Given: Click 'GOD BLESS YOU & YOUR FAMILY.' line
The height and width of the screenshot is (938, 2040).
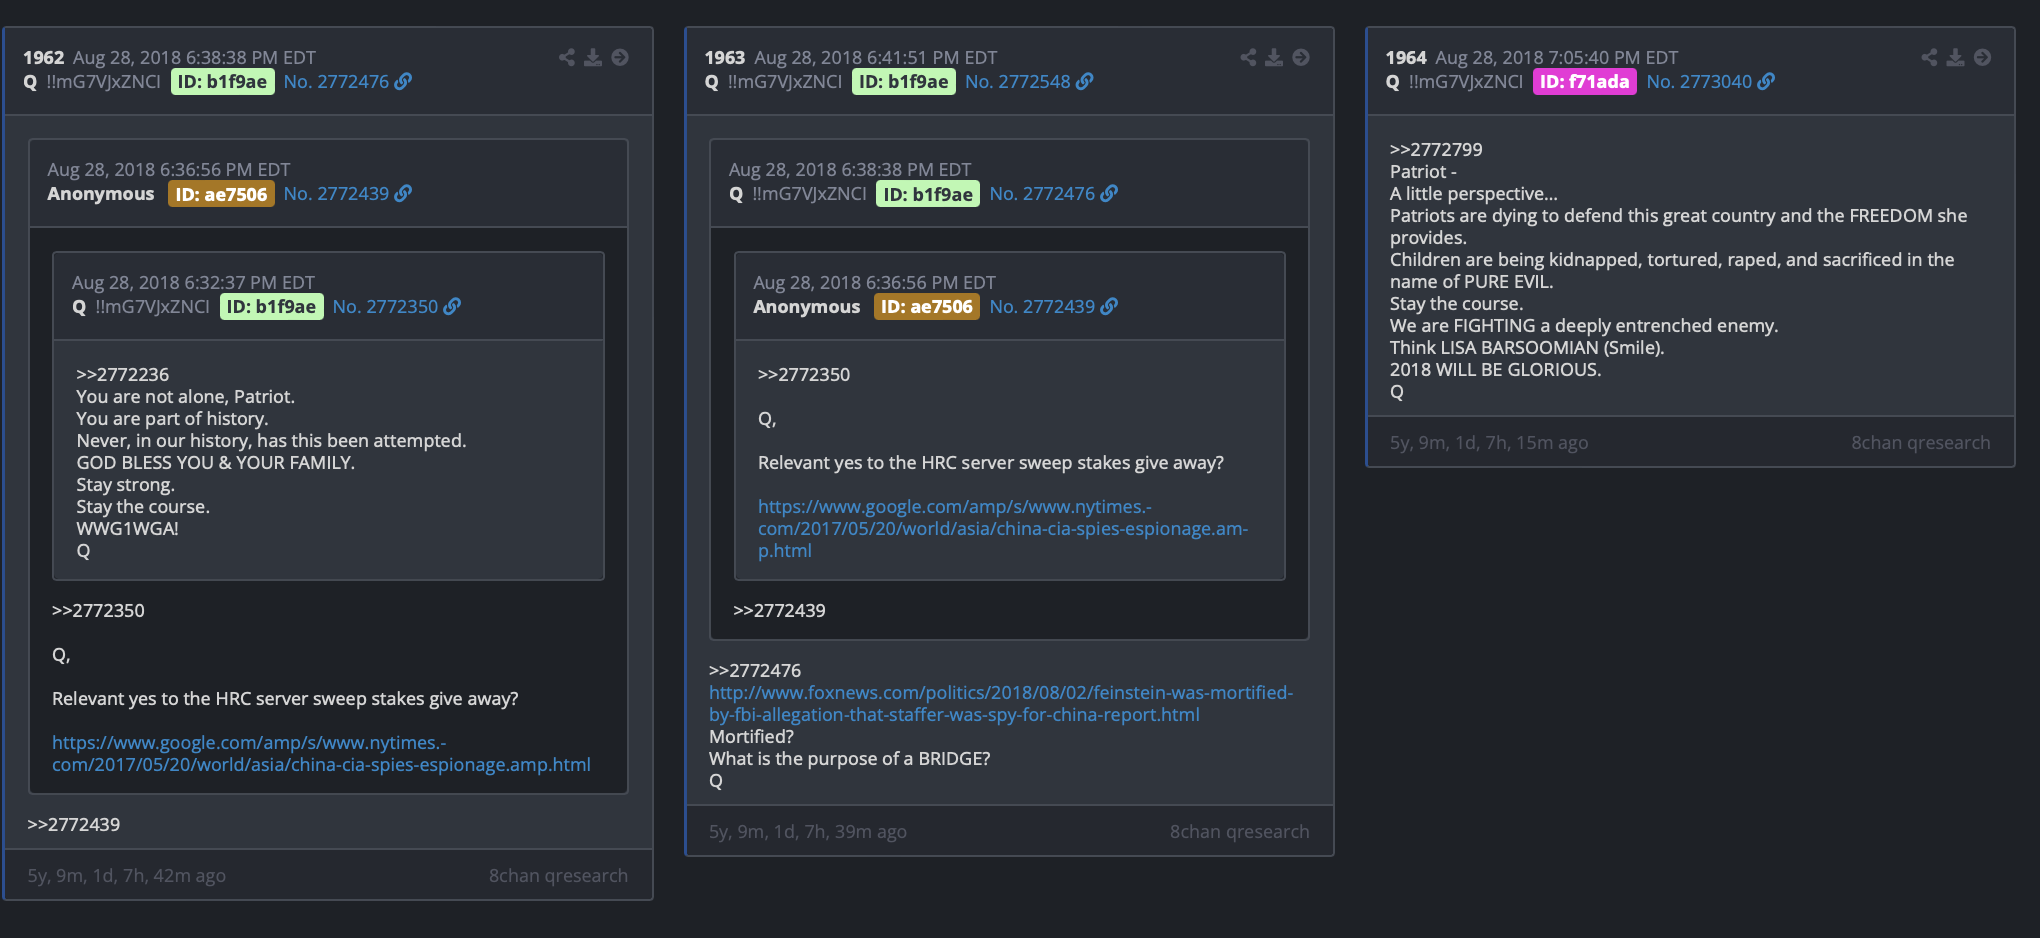Looking at the screenshot, I should 215,462.
